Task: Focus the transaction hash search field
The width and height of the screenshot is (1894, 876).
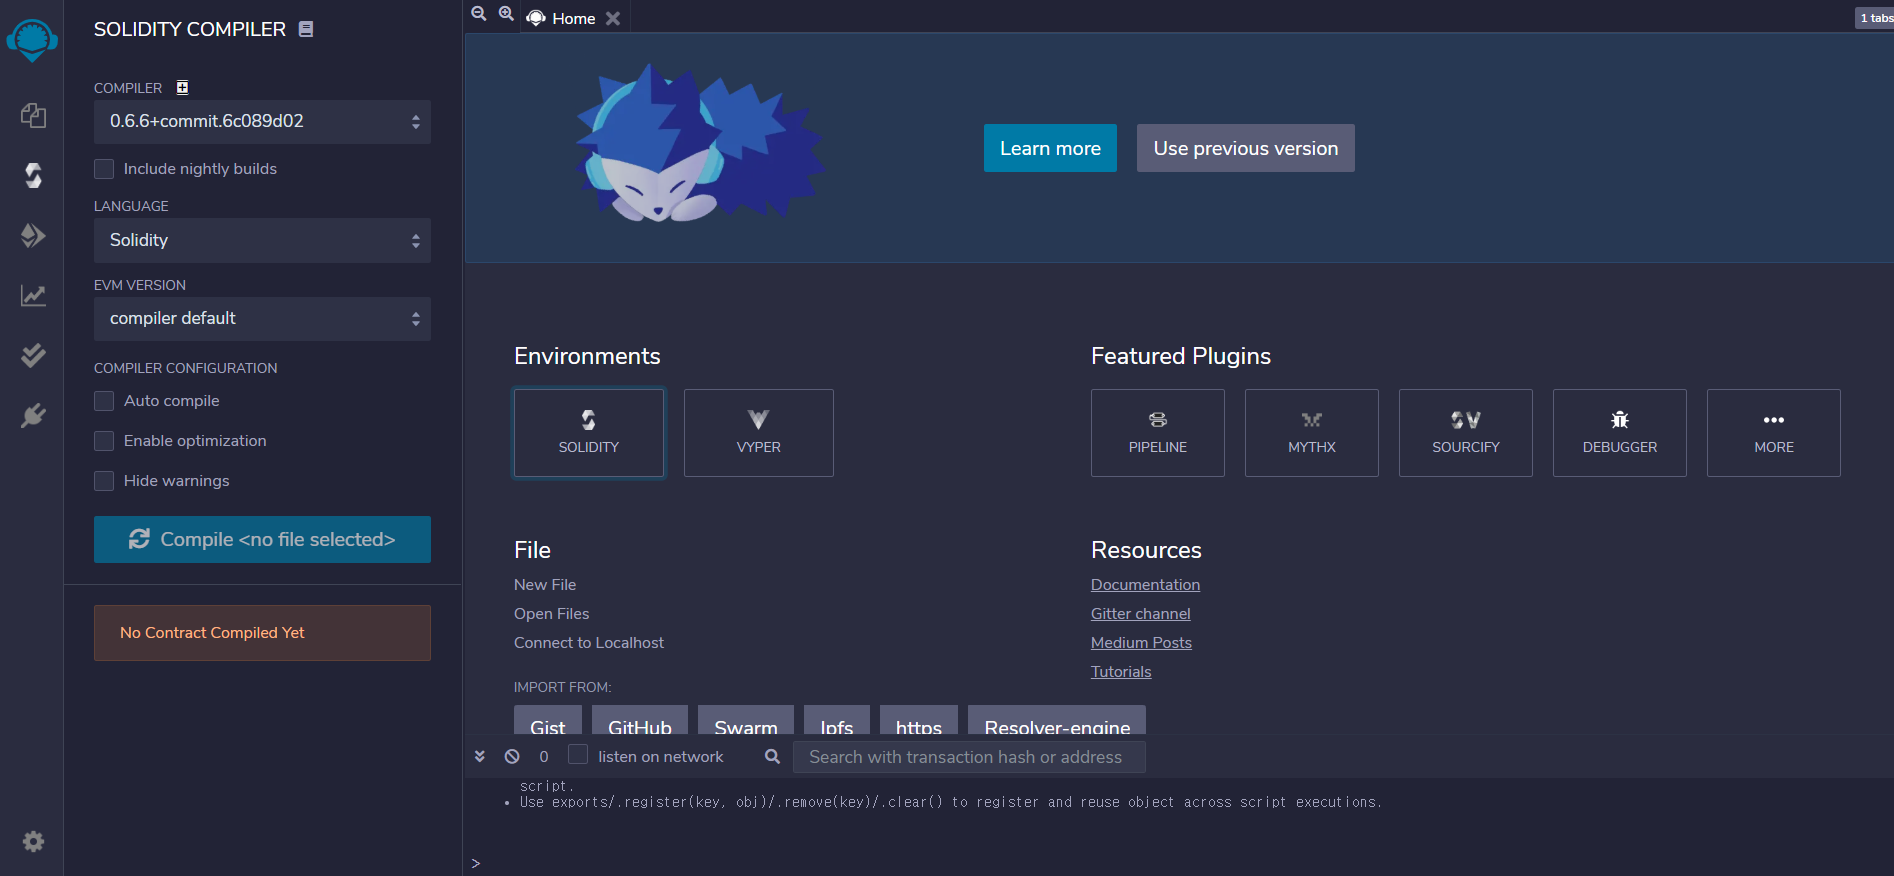Action: point(969,757)
